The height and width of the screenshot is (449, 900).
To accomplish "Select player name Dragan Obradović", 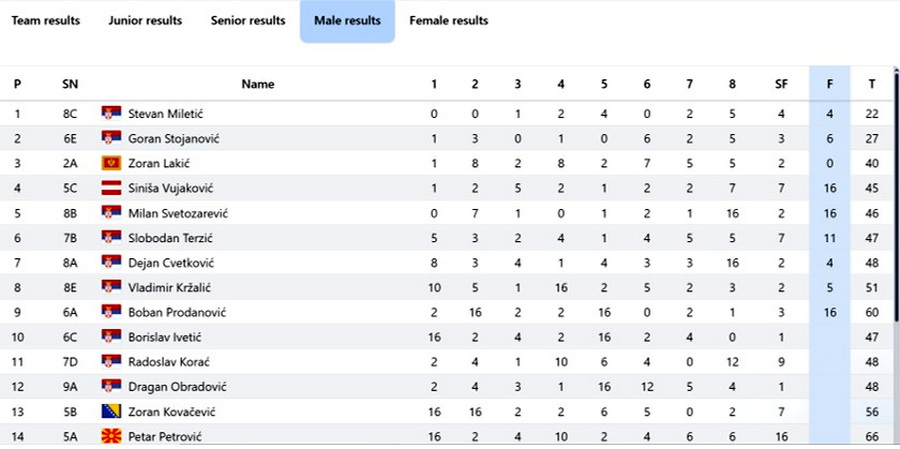I will (x=177, y=386).
